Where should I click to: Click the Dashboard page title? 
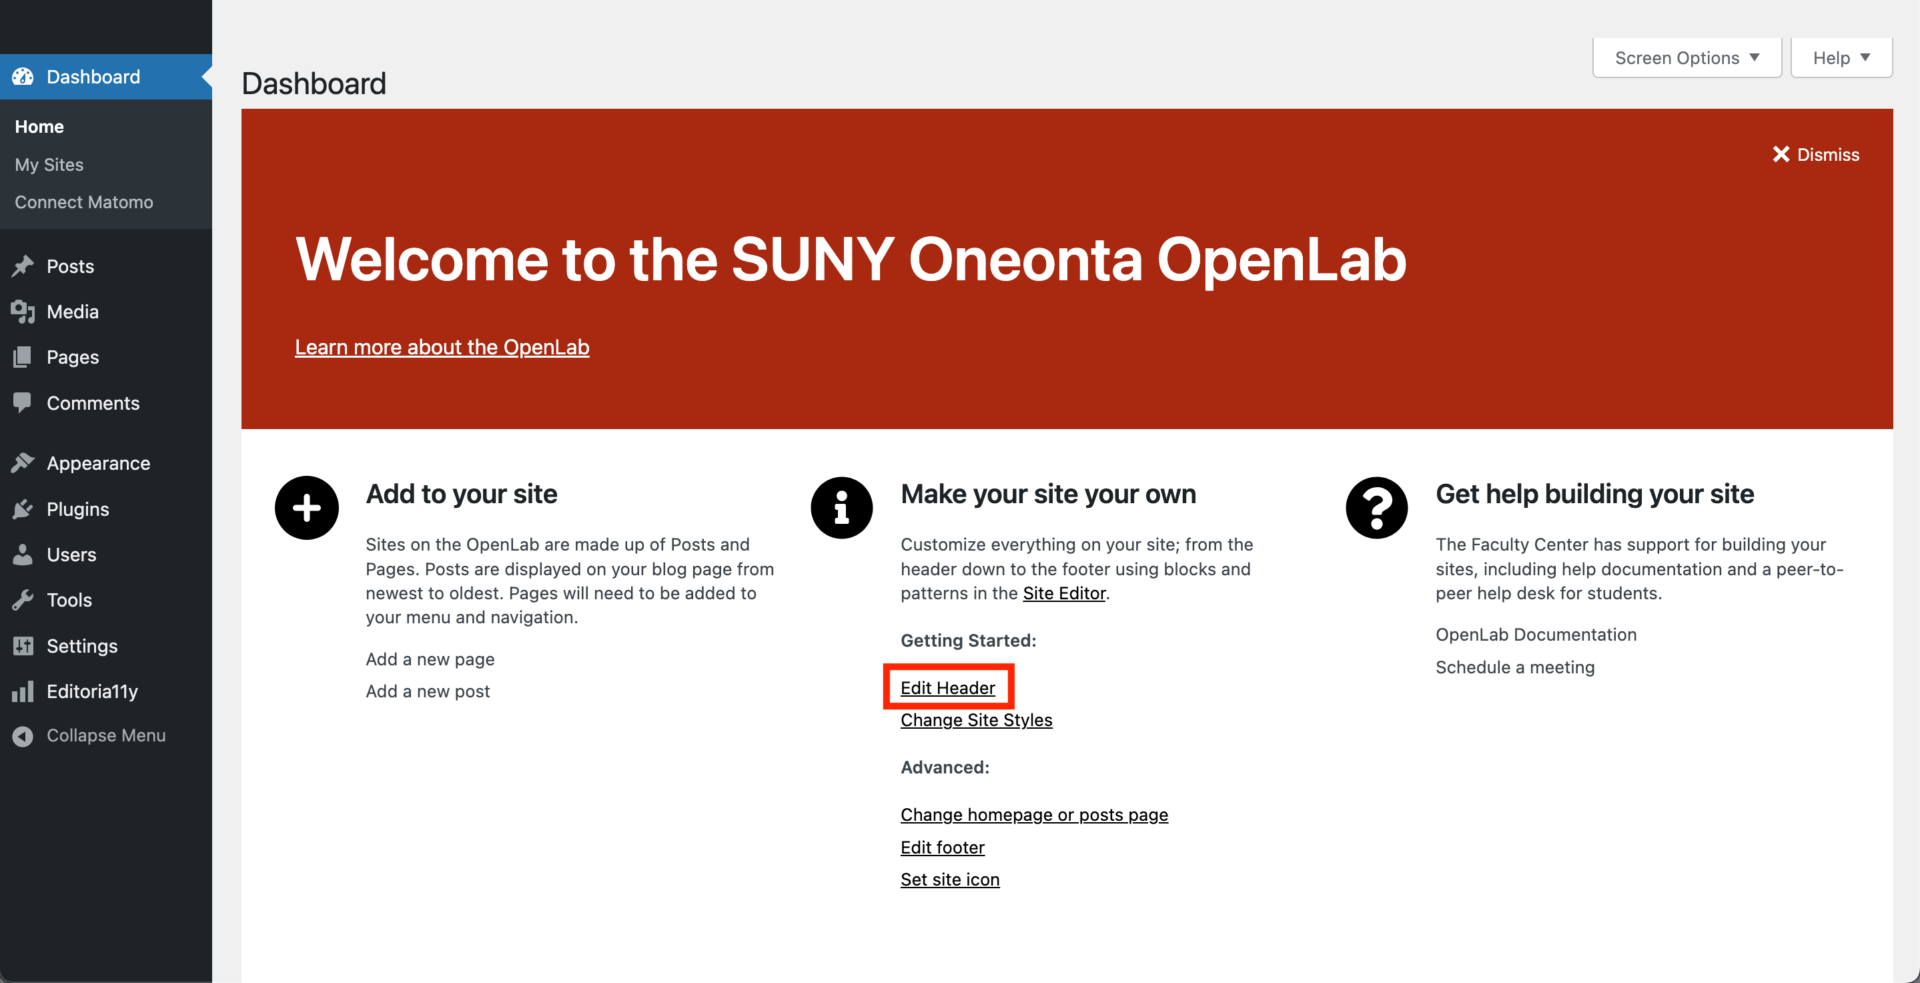(x=314, y=83)
